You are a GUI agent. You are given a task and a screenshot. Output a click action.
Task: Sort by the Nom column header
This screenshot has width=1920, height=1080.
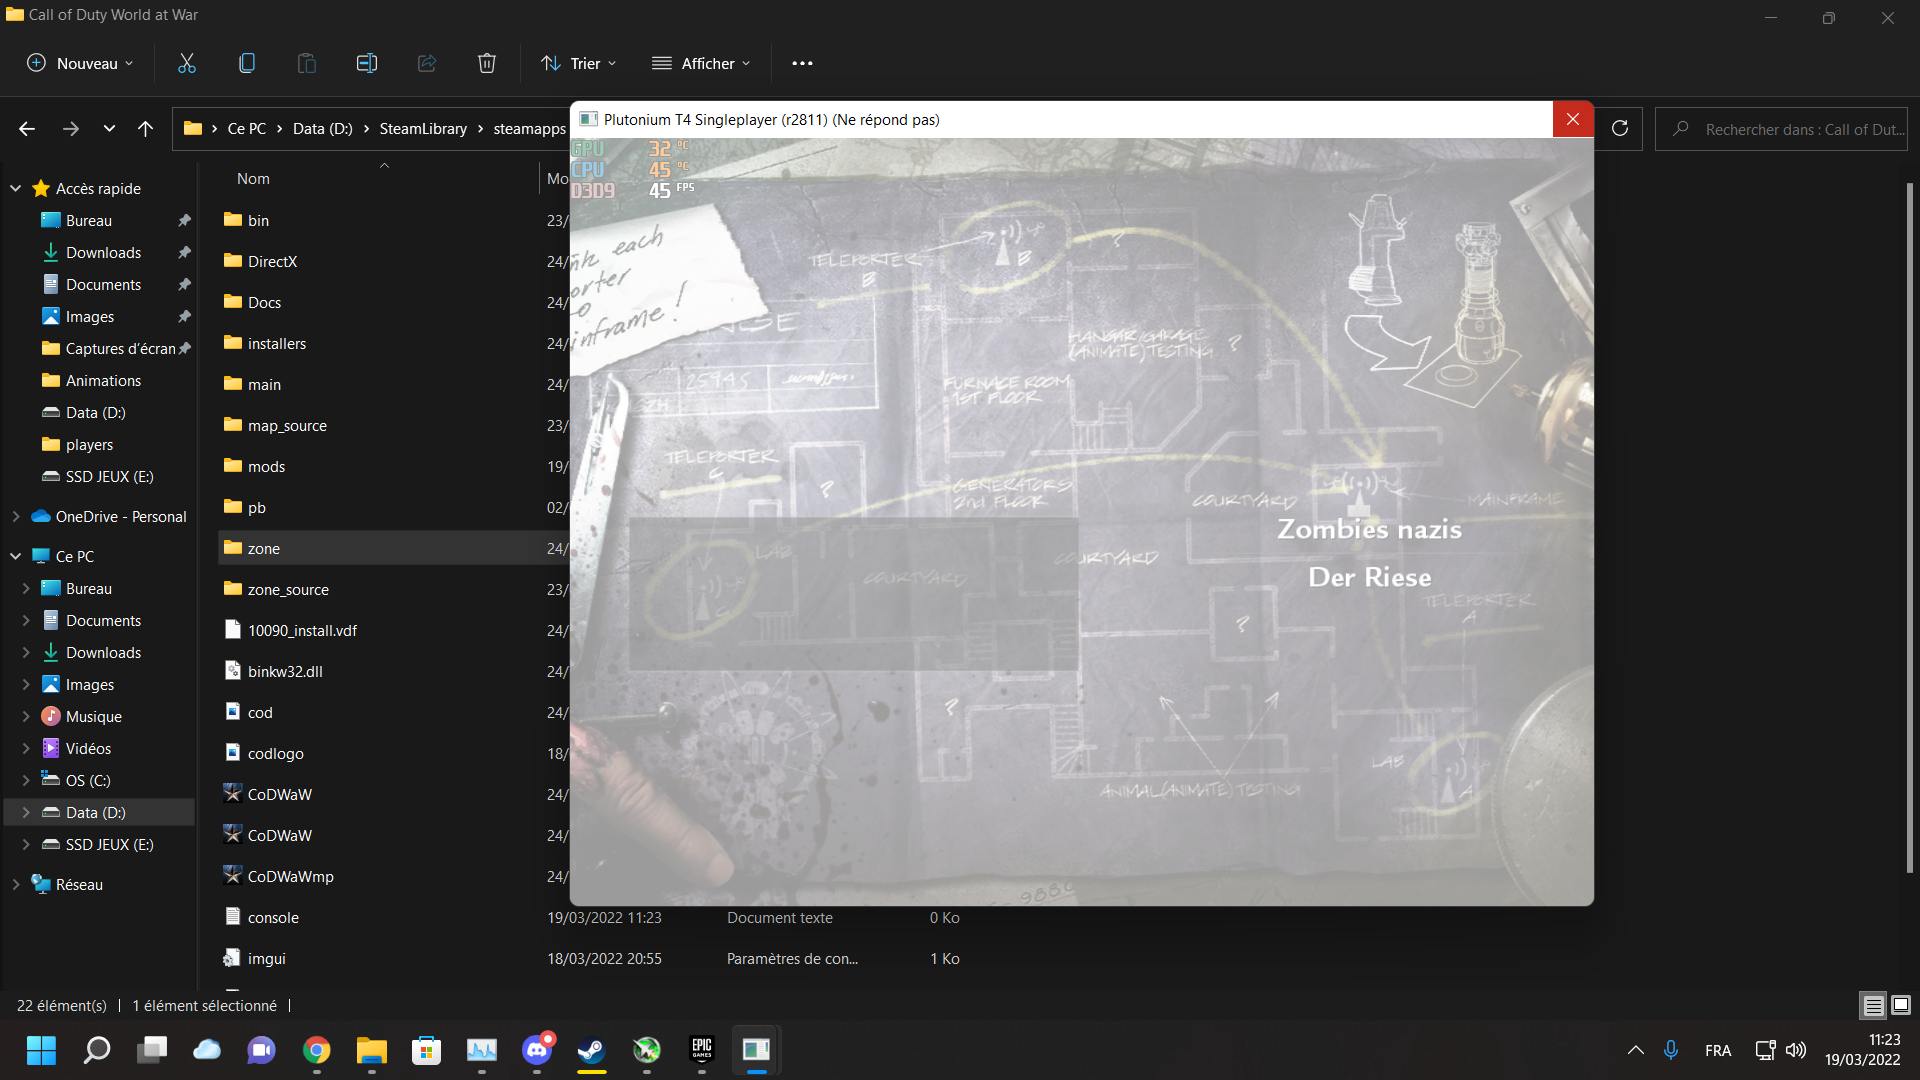(253, 178)
